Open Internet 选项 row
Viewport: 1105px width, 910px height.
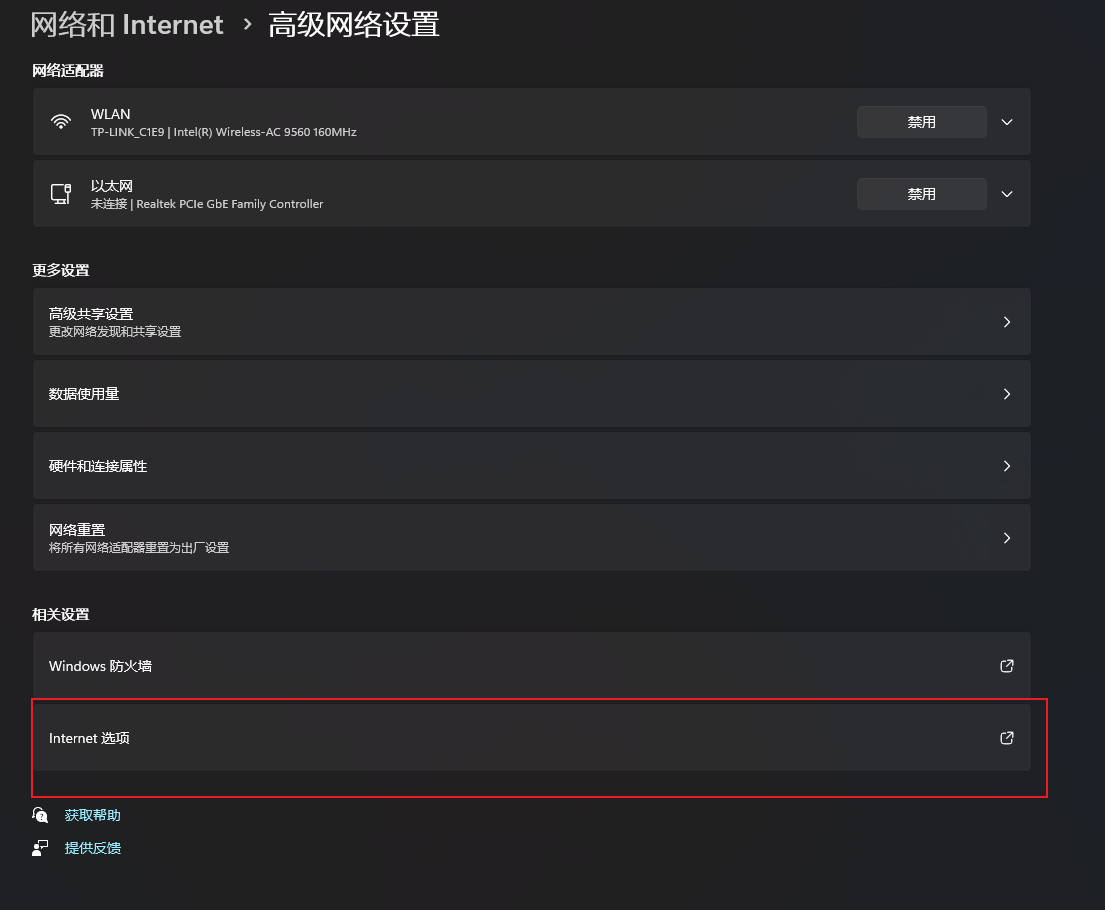(x=531, y=738)
